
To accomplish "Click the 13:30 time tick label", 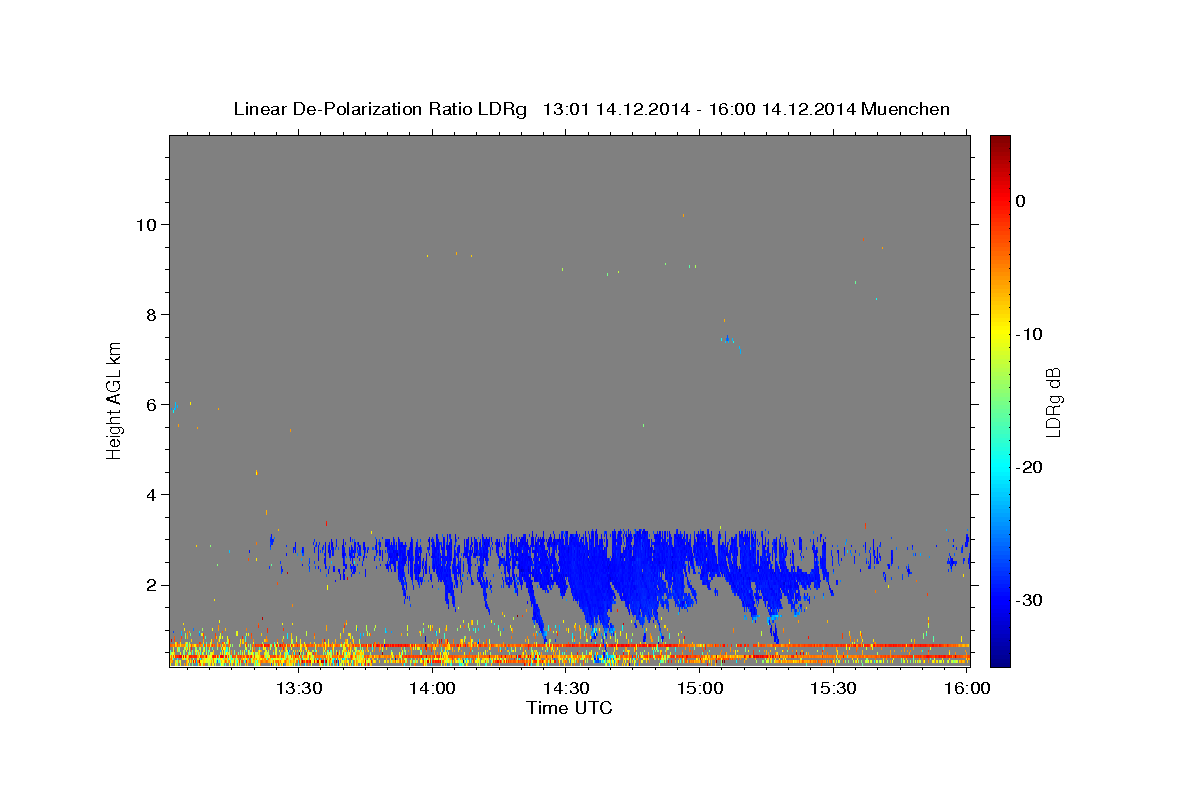I will pos(298,688).
